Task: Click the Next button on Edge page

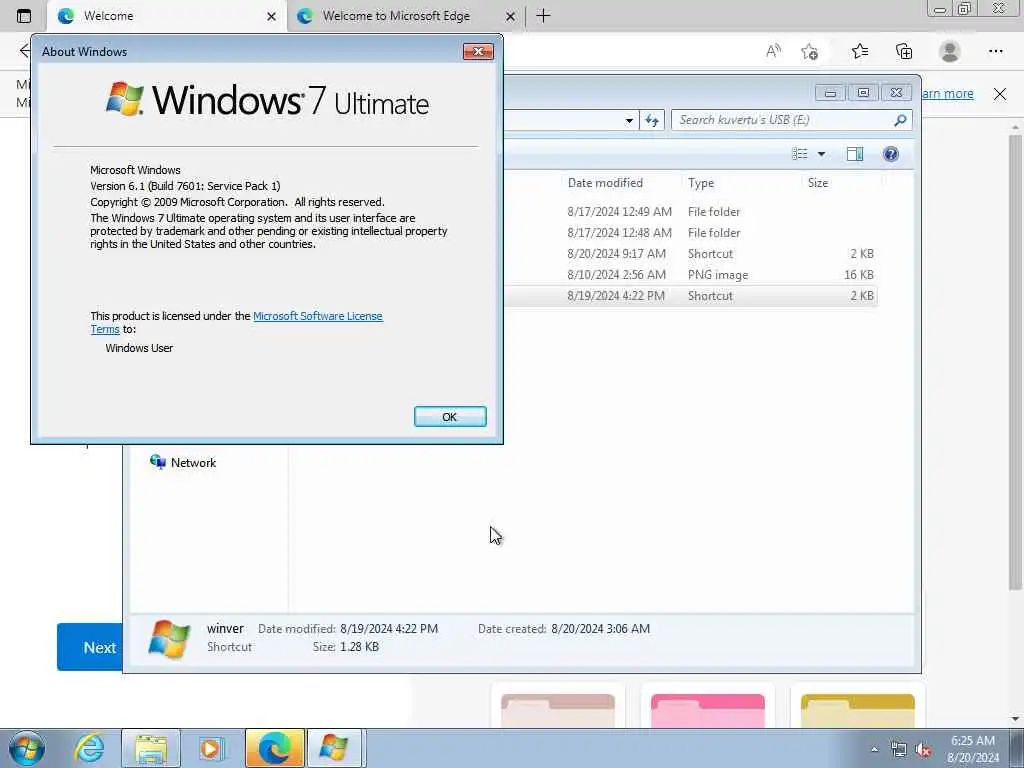Action: pos(89,647)
